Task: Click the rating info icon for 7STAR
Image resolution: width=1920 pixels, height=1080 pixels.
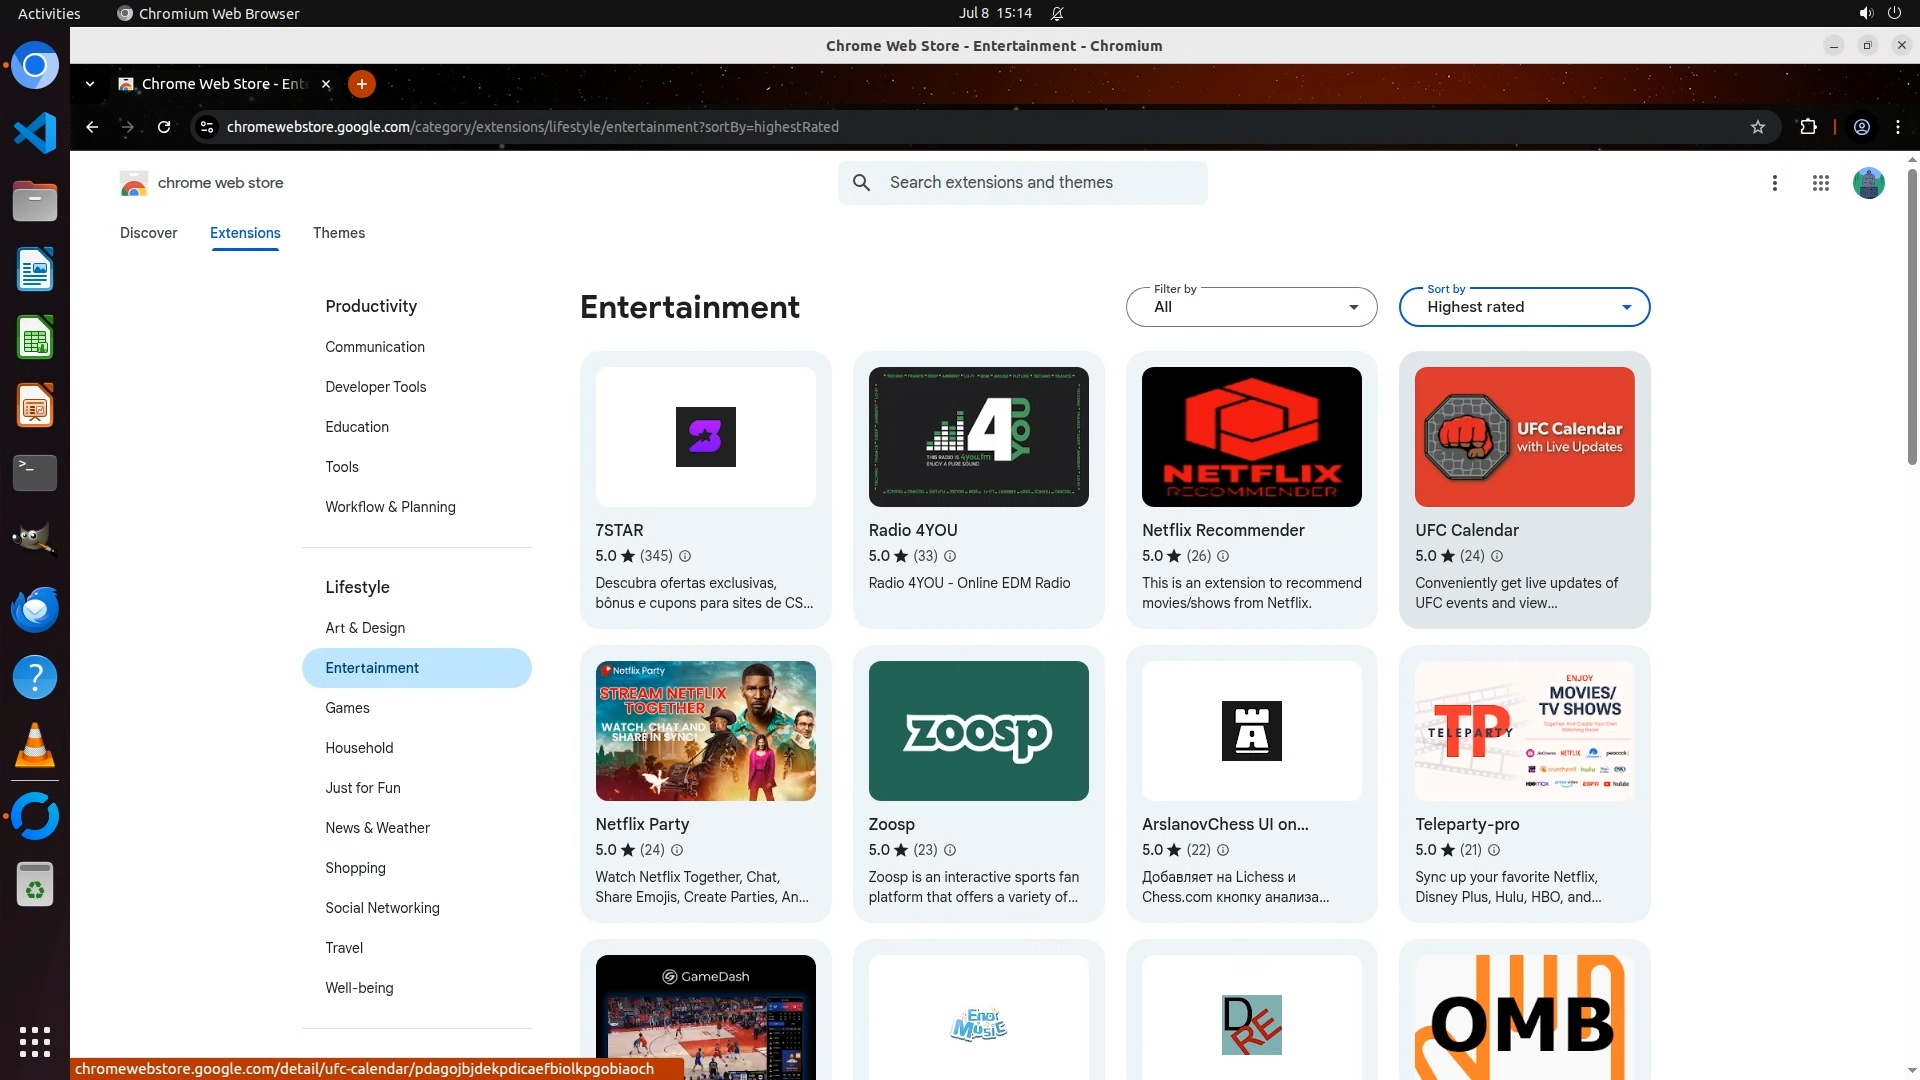Action: click(685, 556)
